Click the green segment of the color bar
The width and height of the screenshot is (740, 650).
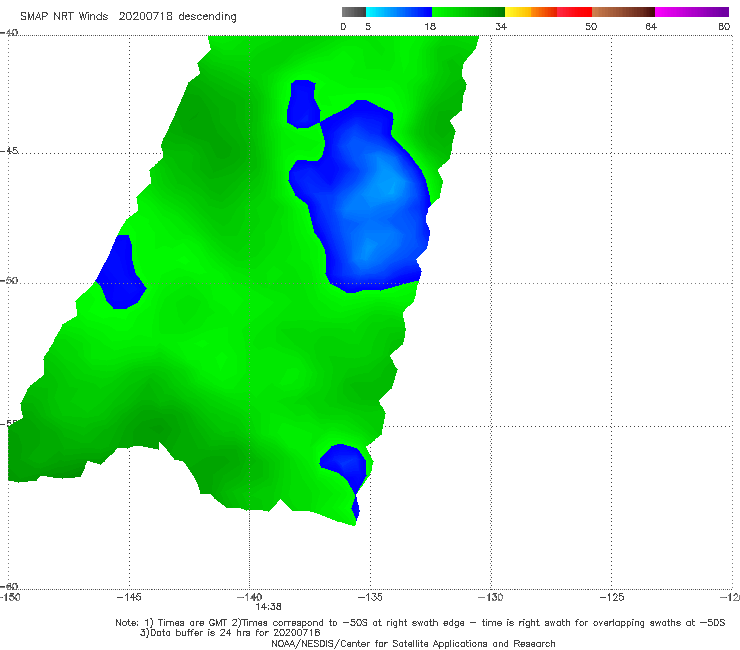[468, 12]
